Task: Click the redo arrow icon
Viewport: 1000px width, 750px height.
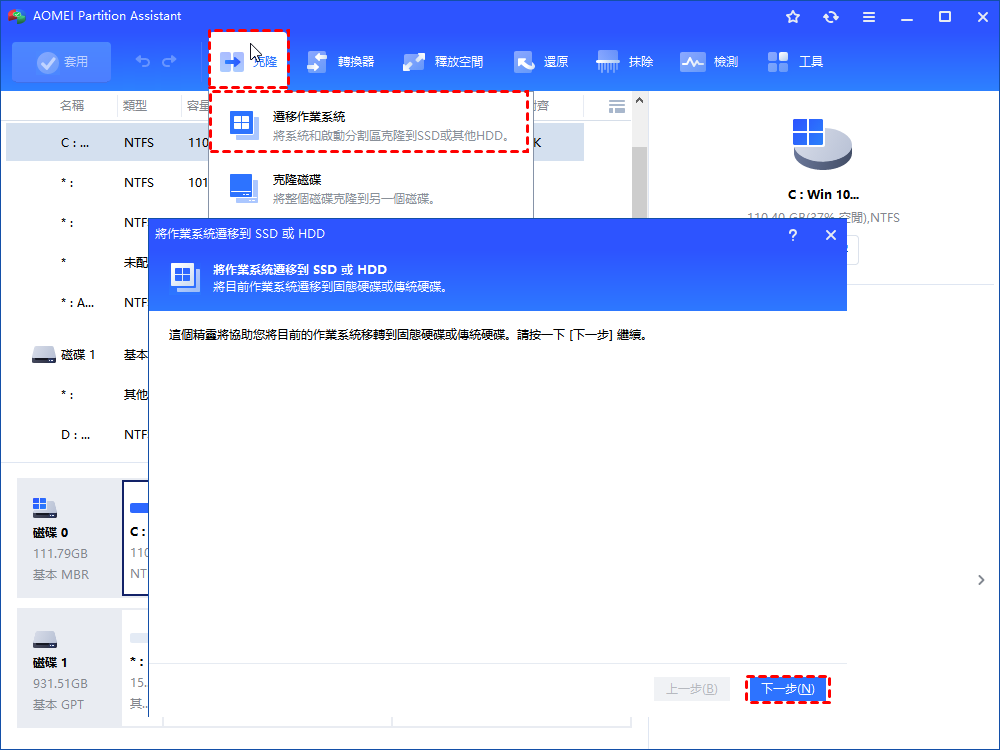Action: [x=169, y=61]
